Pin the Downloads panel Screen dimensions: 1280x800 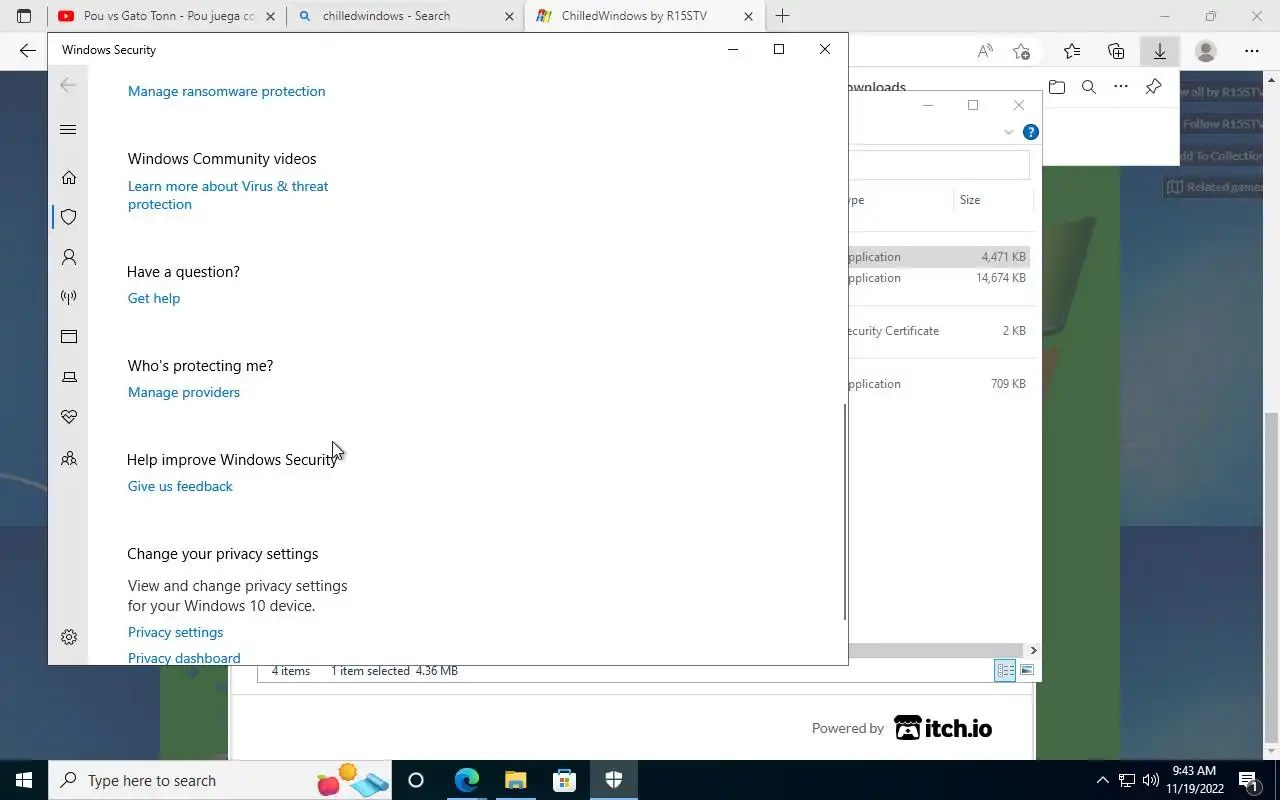point(1153,87)
